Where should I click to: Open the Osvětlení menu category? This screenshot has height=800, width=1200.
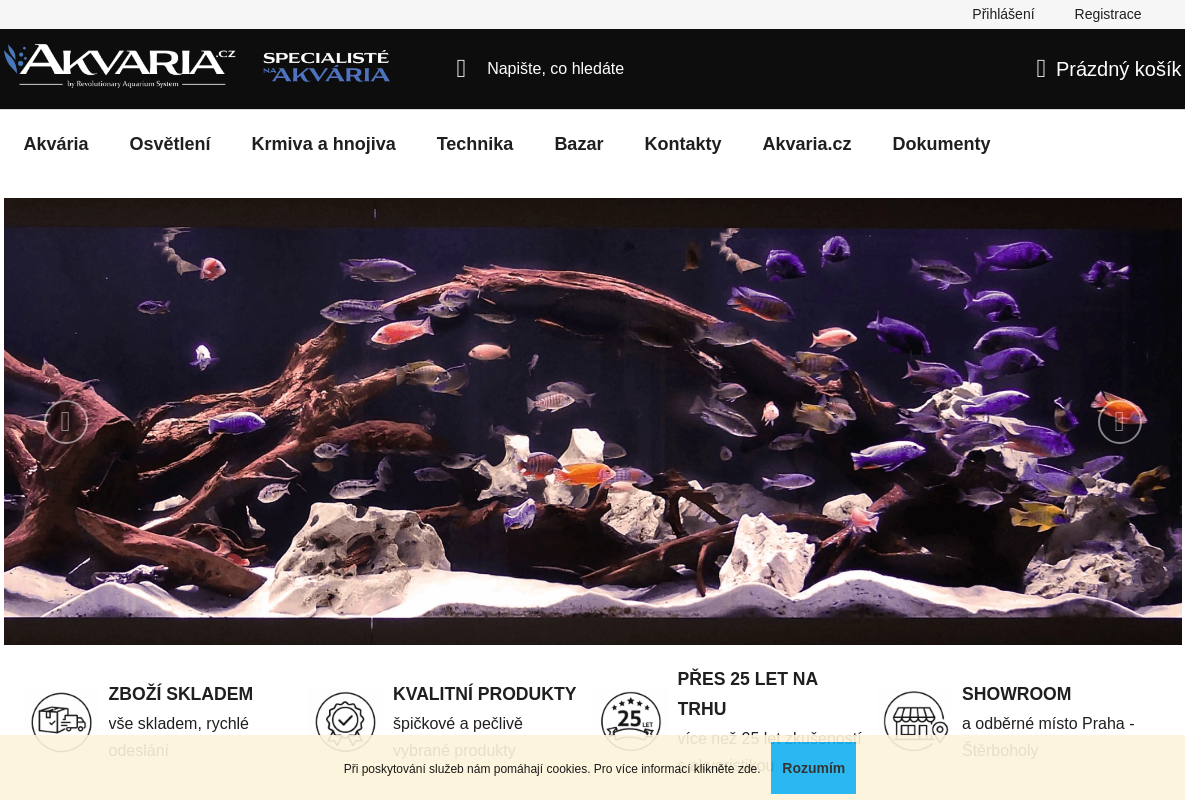[x=170, y=144]
